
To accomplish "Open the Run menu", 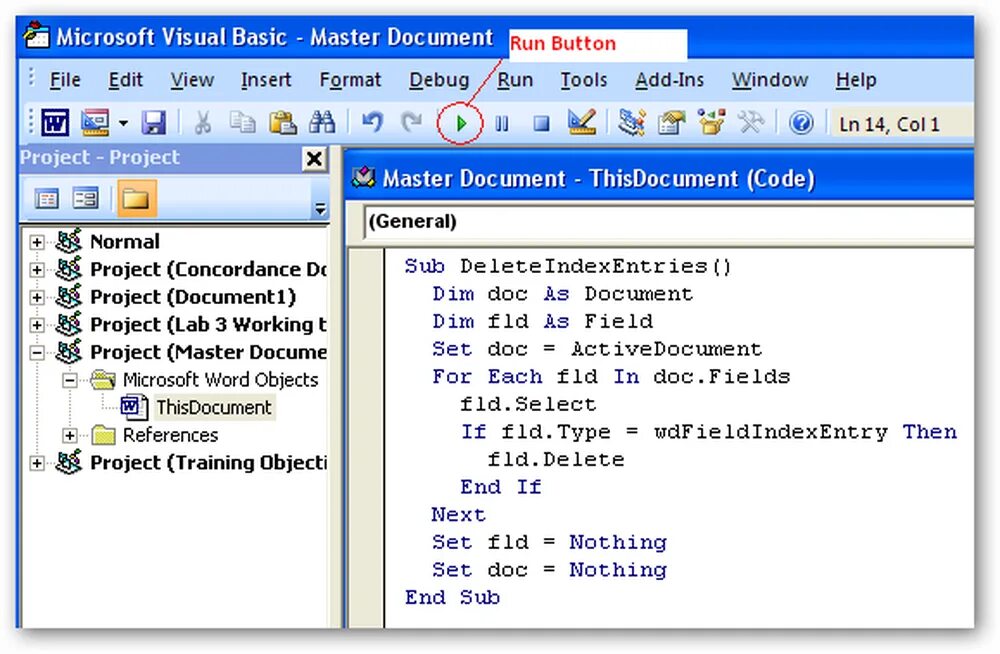I will click(x=515, y=80).
